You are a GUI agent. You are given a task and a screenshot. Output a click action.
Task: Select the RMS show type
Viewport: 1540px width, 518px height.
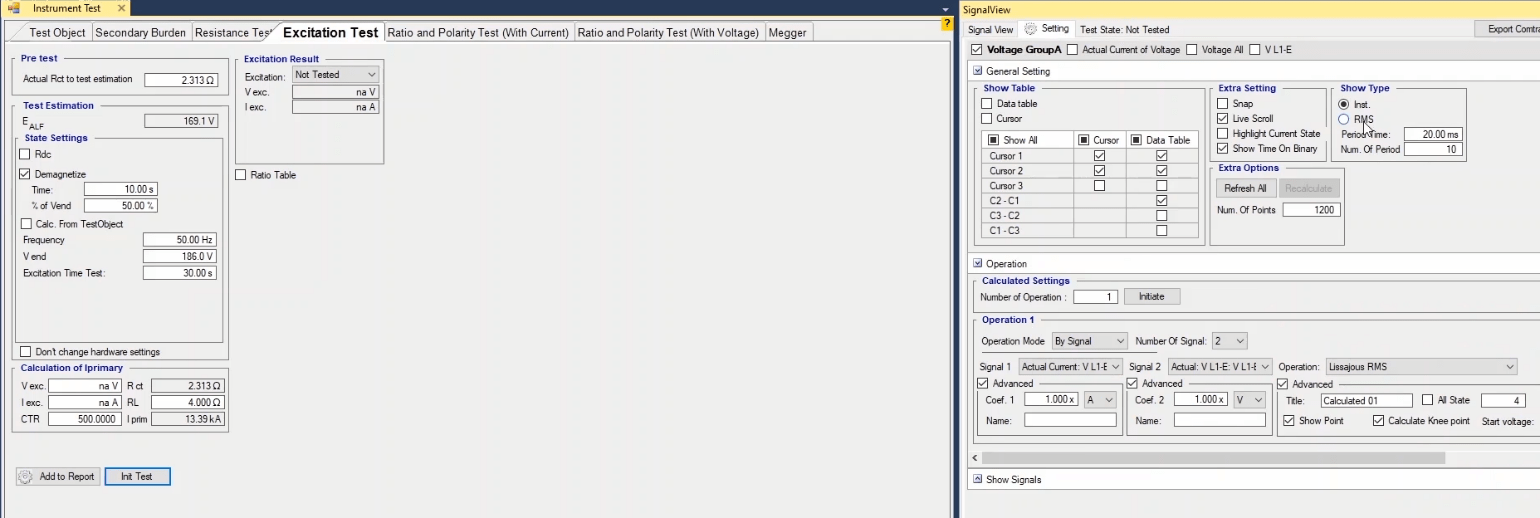tap(1344, 119)
